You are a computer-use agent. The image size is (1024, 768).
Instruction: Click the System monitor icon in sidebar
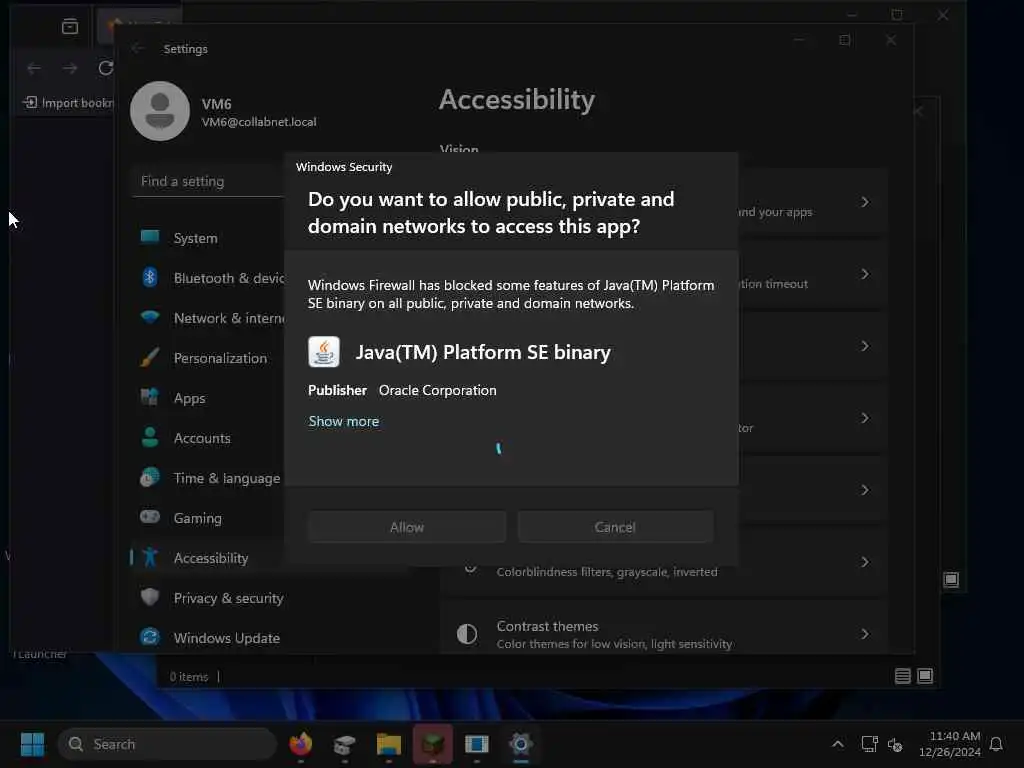(x=150, y=236)
